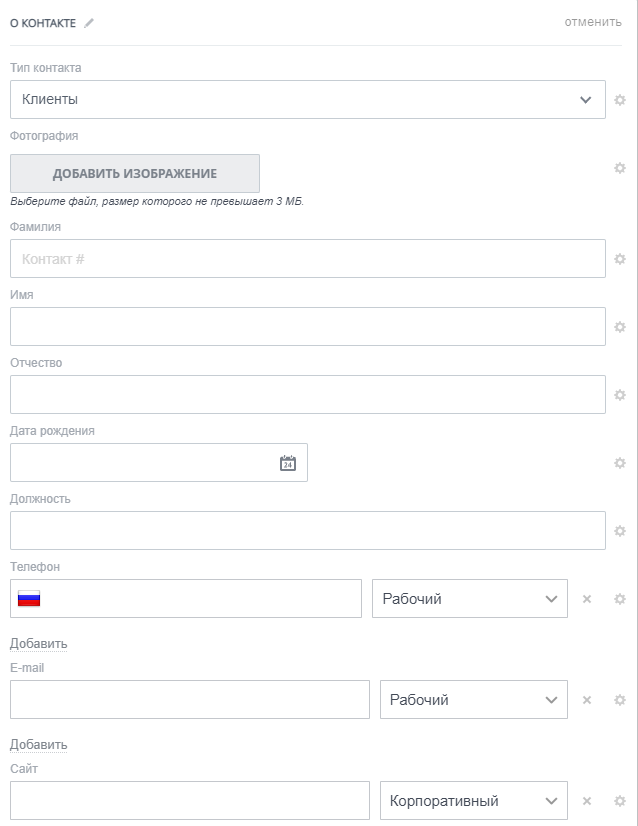638x826 pixels.
Task: Click into the Имя text field
Action: click(x=307, y=327)
